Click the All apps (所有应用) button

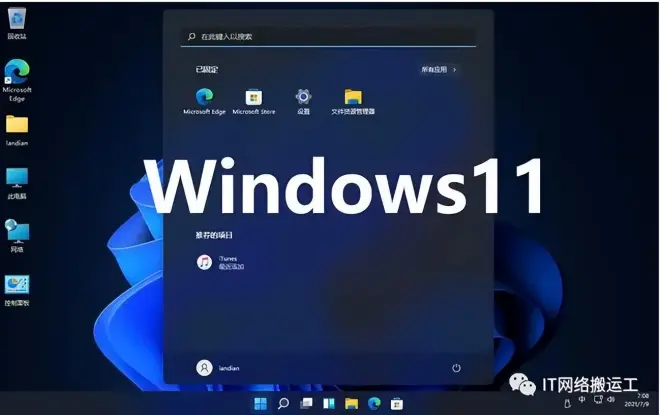(x=439, y=69)
